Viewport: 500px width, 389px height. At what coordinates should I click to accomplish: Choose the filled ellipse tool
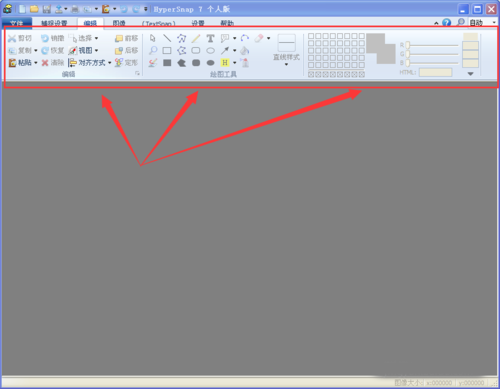tap(210, 63)
